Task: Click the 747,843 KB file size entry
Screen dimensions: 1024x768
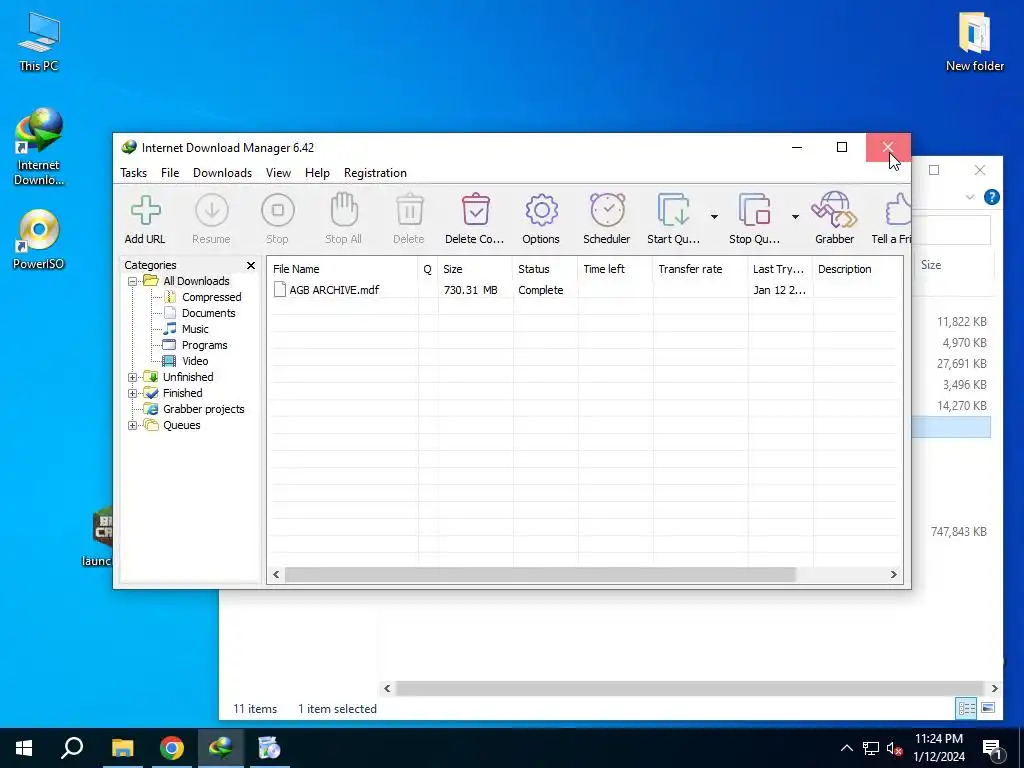Action: click(959, 532)
